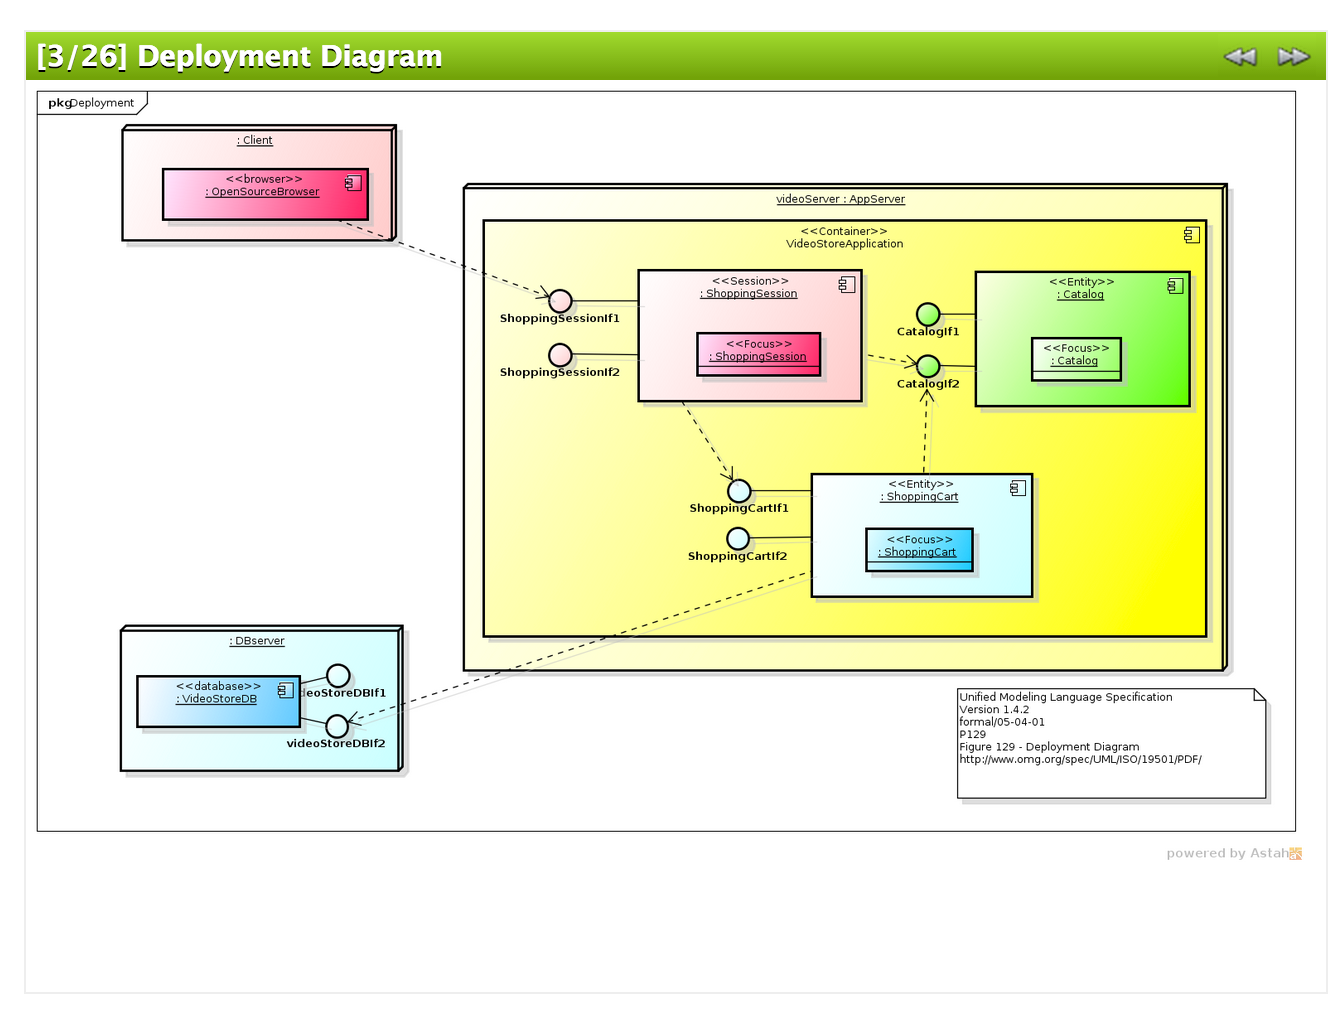Screen dimensions: 1344x1010
Task: Click the CatalogIf1 green interface circle
Action: click(x=928, y=315)
